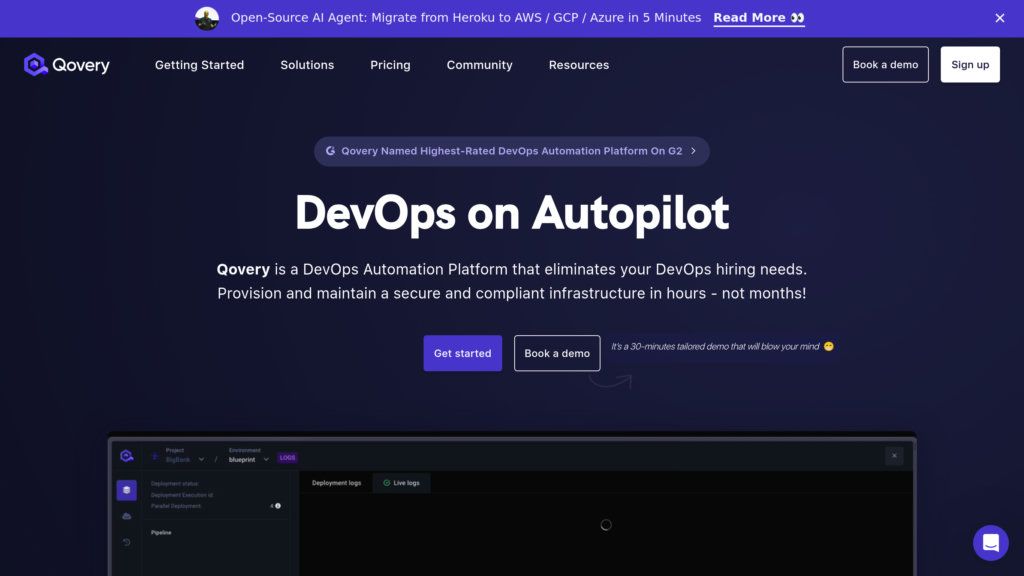Select the deployment services icon in dashboard sidebar

[127, 491]
